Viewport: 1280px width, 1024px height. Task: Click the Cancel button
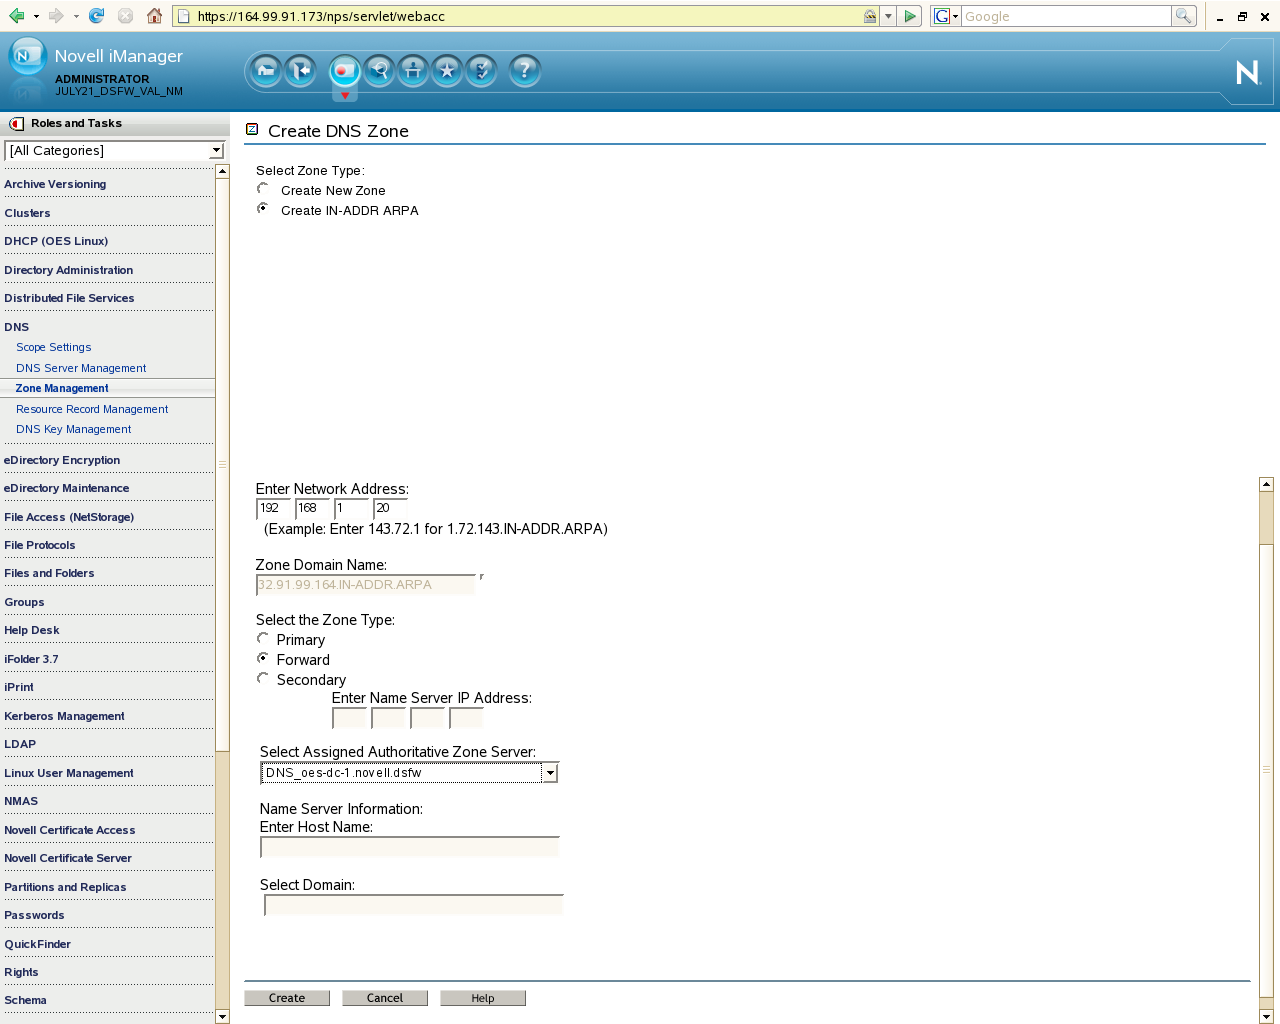point(385,998)
